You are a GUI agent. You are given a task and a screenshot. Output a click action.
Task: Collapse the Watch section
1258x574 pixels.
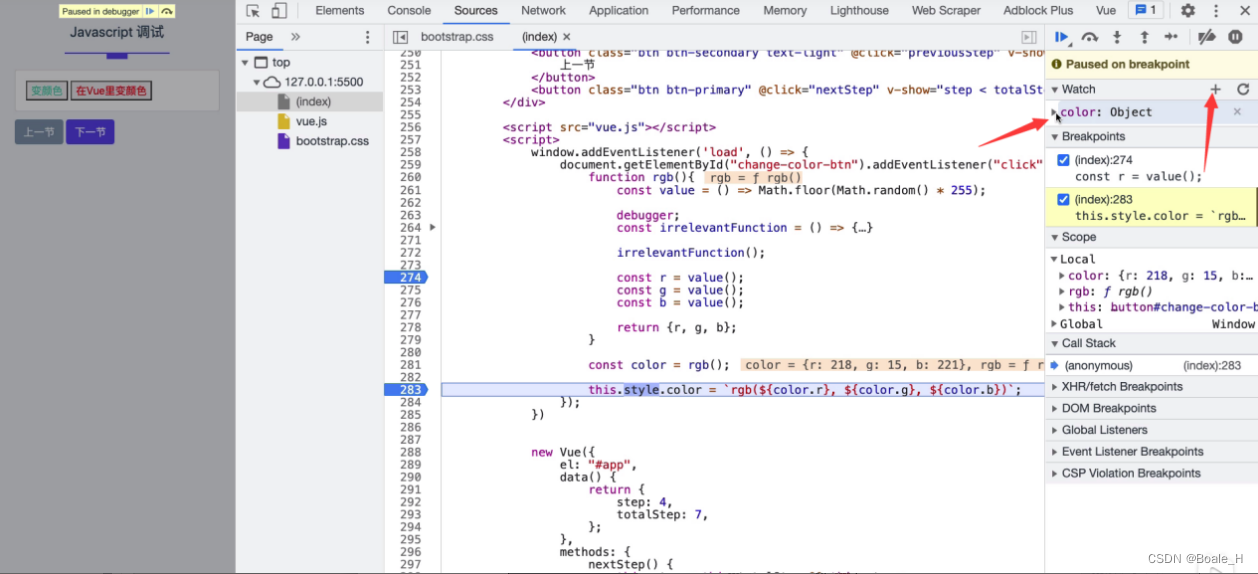coord(1055,89)
